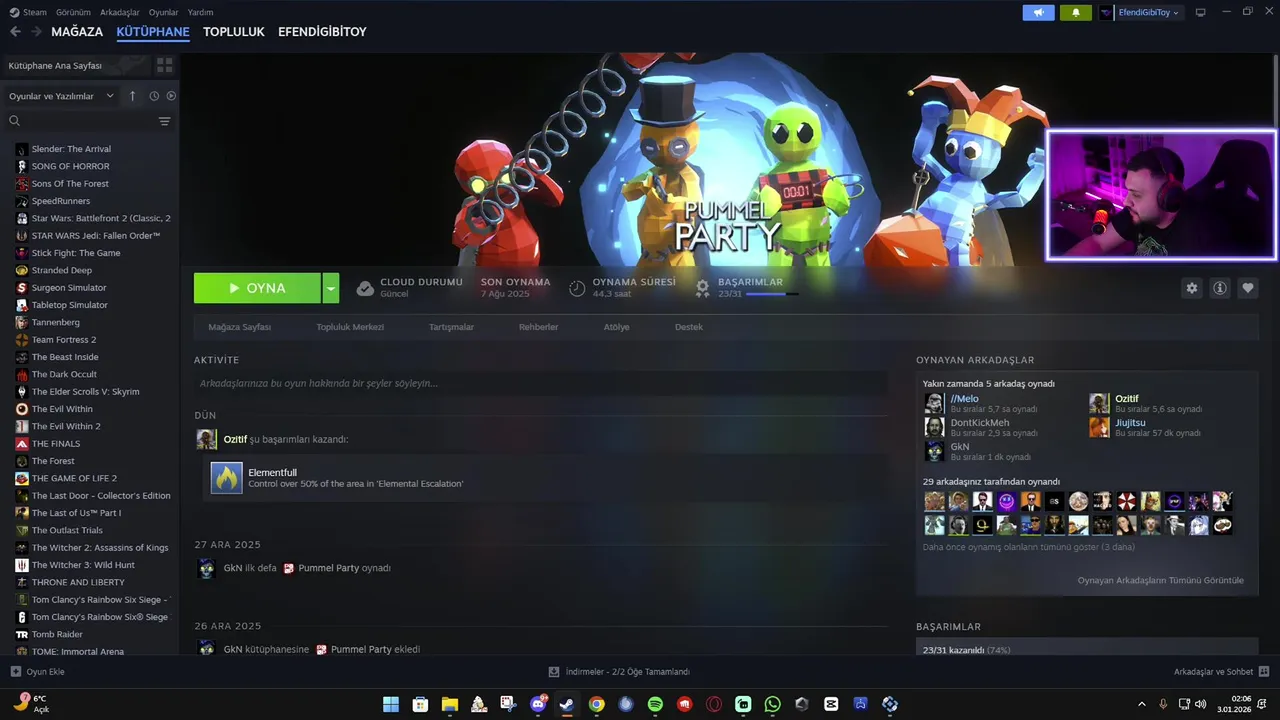Select The Outlast Trials in library
This screenshot has width=1280, height=720.
click(x=67, y=530)
